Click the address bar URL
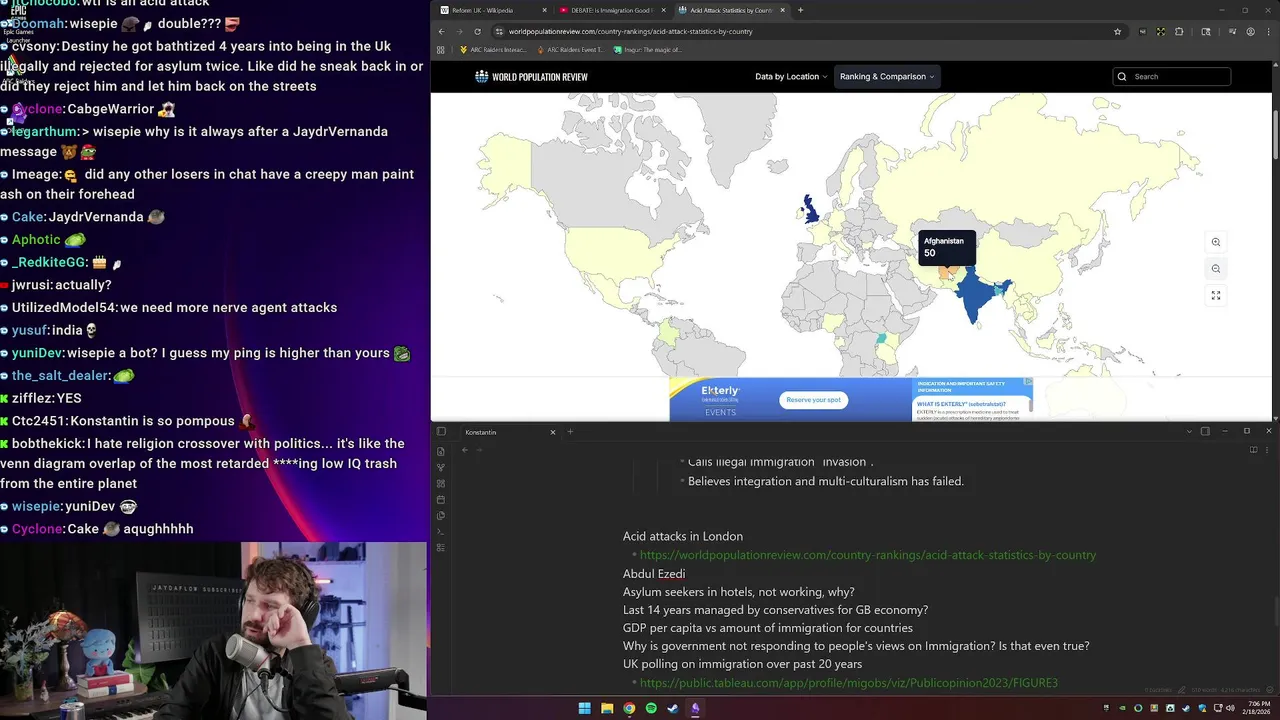This screenshot has height=720, width=1280. pos(630,31)
